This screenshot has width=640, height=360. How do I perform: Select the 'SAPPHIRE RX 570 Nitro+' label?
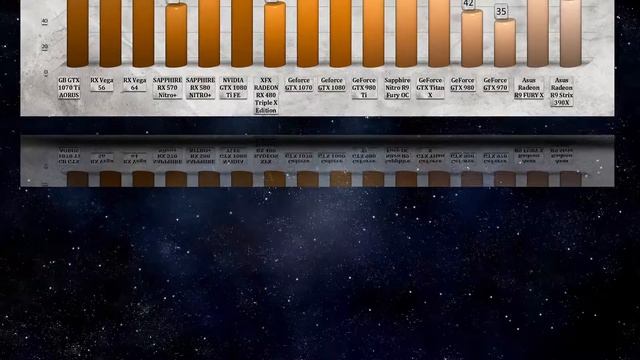click(167, 87)
